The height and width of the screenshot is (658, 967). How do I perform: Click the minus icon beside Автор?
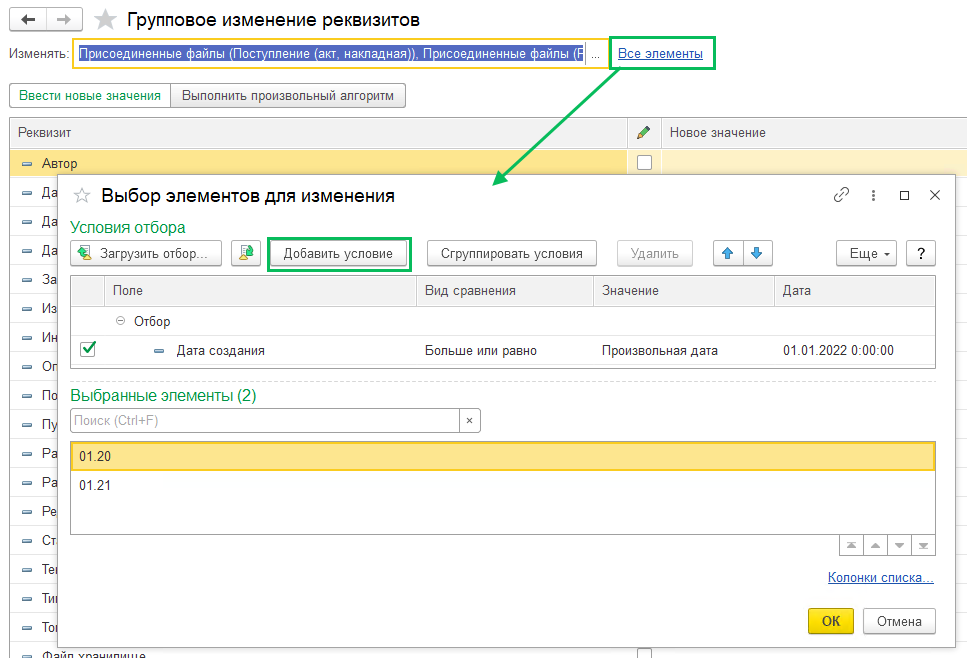click(27, 163)
